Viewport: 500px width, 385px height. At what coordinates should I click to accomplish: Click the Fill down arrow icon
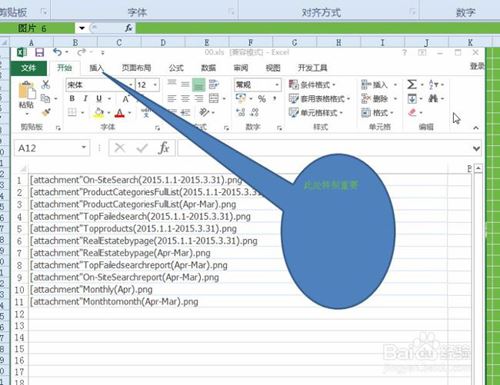pos(412,99)
